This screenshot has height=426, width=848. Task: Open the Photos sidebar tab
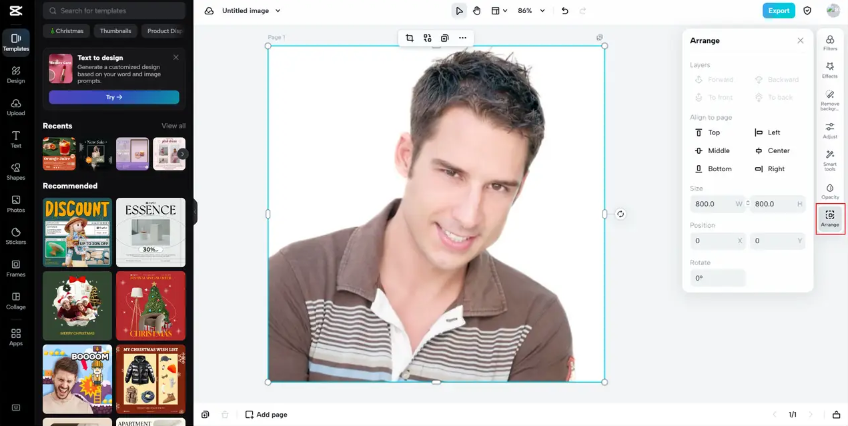16,204
